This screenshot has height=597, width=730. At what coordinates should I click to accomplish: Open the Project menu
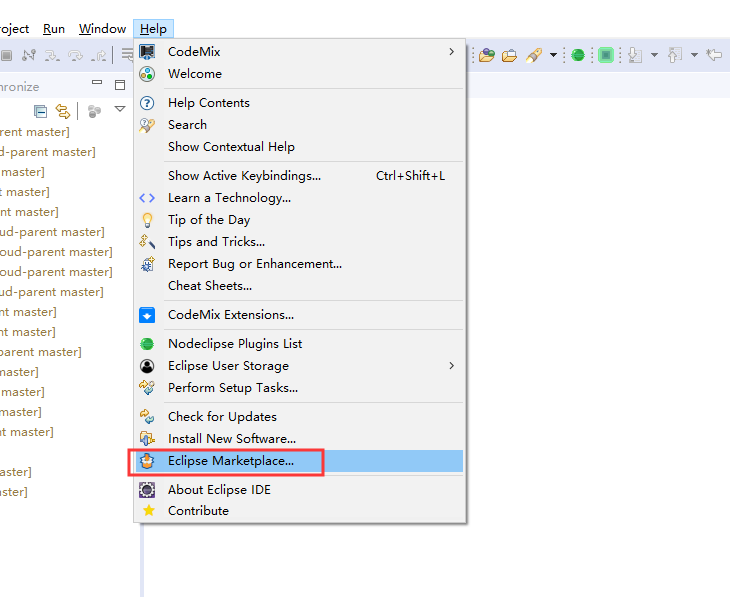14,29
